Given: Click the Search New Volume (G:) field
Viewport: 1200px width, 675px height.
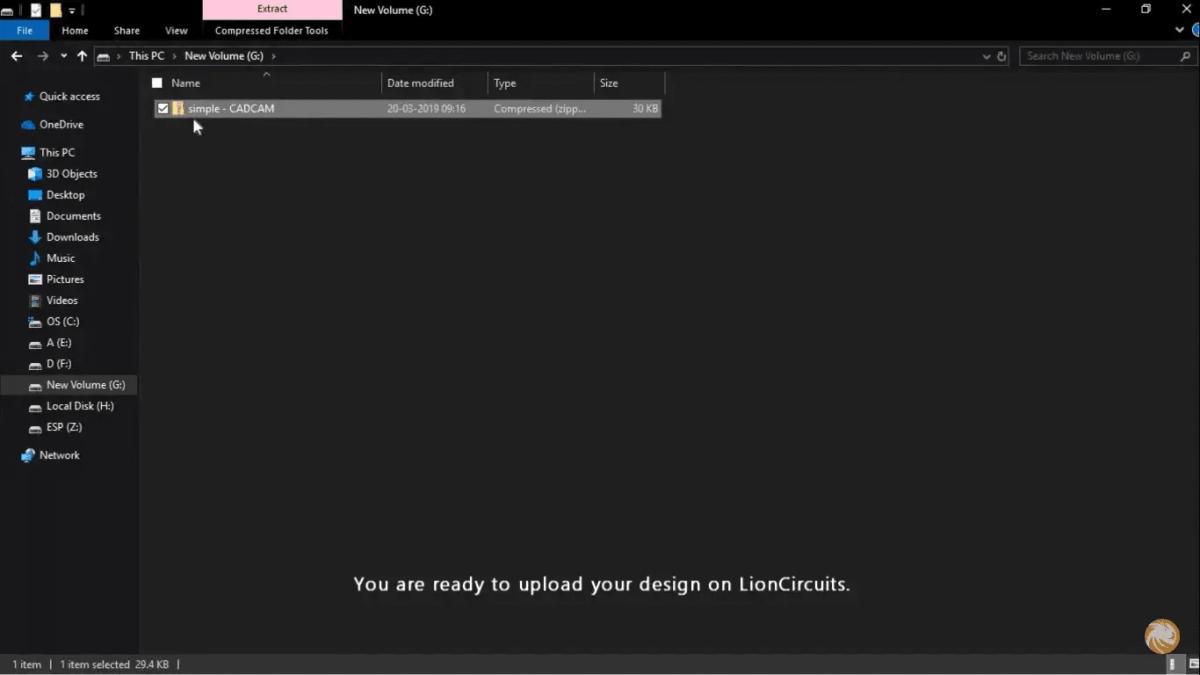Looking at the screenshot, I should [1099, 56].
